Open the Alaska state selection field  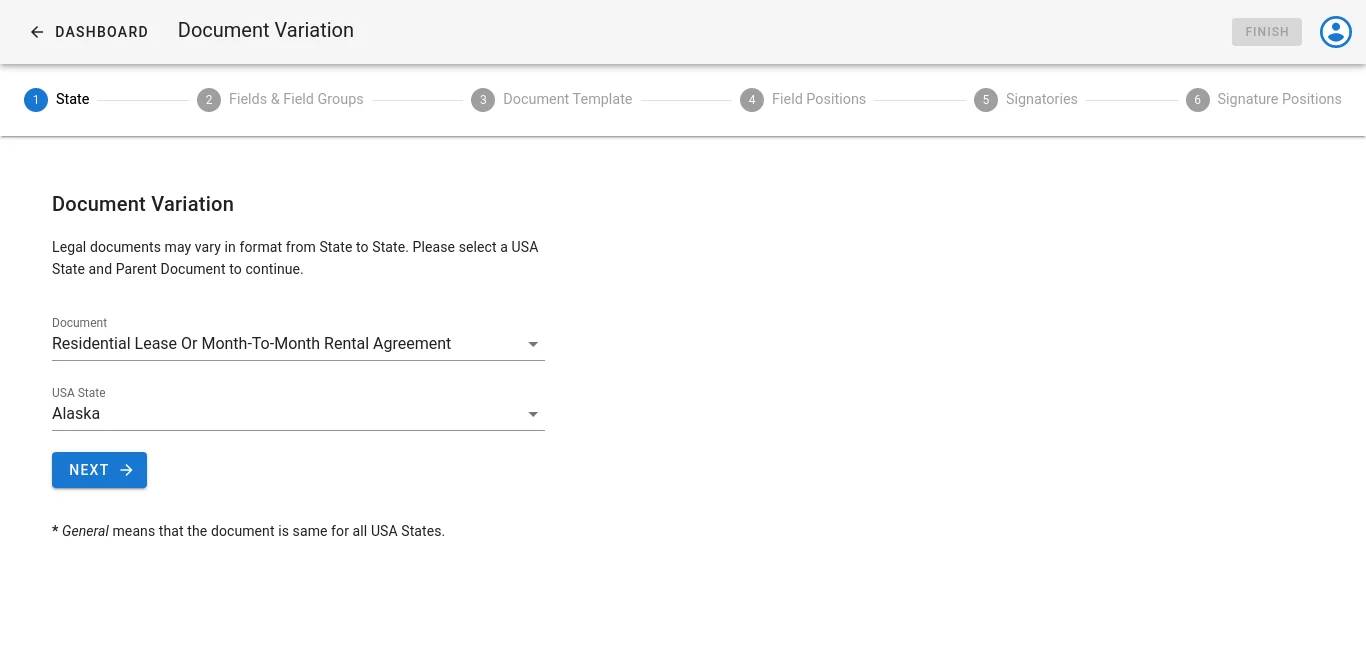coord(298,413)
